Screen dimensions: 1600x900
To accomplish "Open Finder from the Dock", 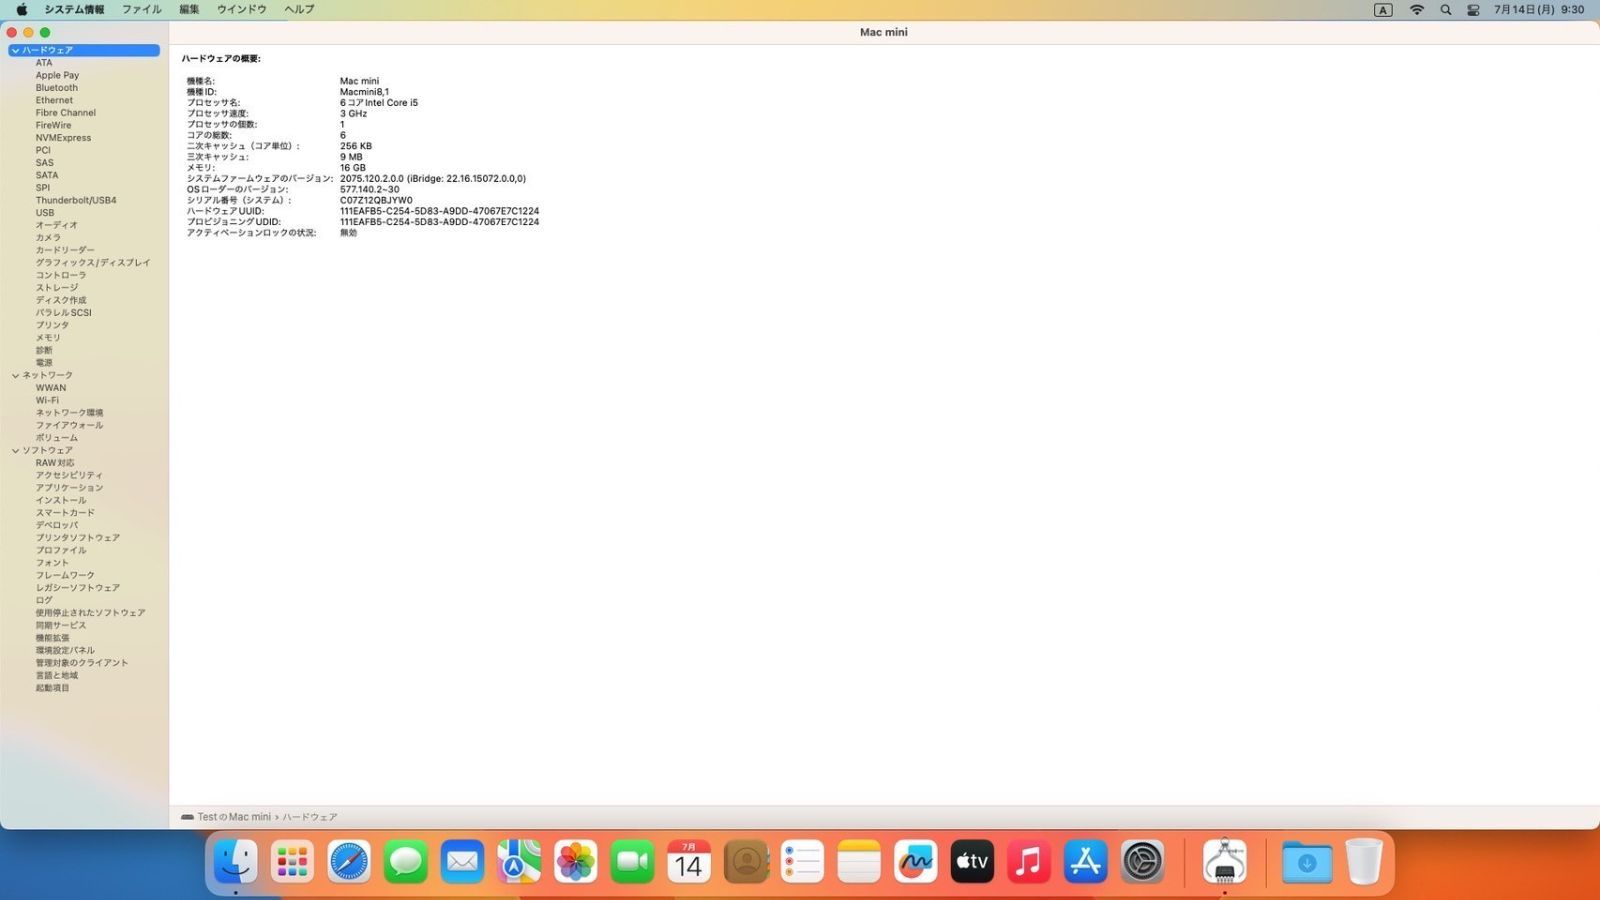I will [x=235, y=861].
